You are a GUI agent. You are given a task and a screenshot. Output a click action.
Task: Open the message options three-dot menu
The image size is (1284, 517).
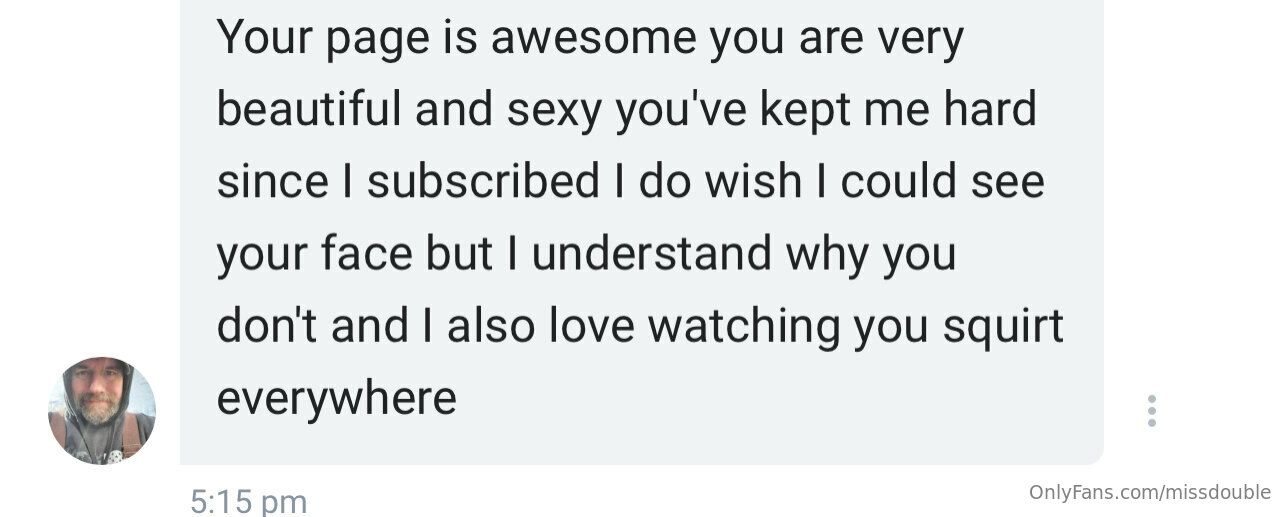pyautogui.click(x=1152, y=411)
